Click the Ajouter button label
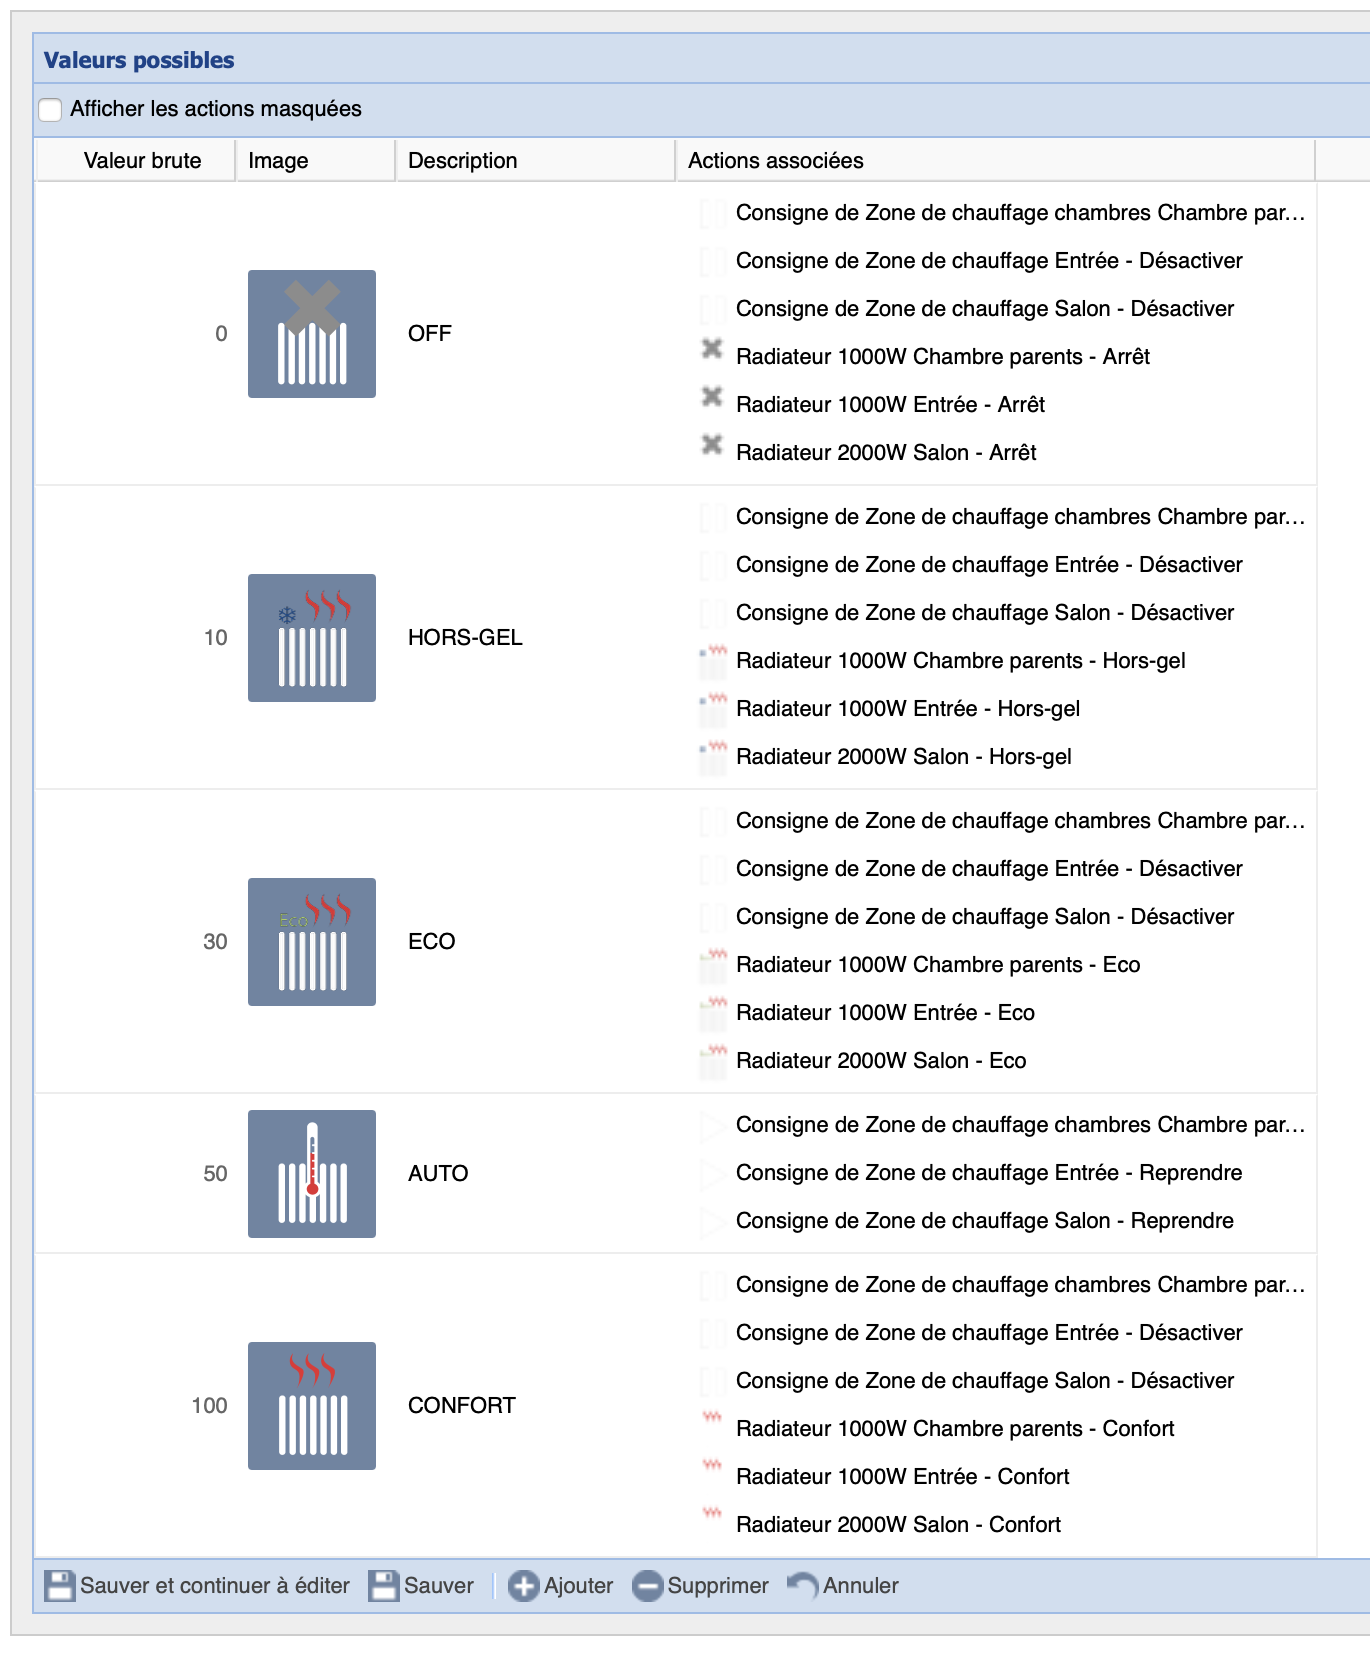This screenshot has width=1370, height=1668. click(579, 1586)
